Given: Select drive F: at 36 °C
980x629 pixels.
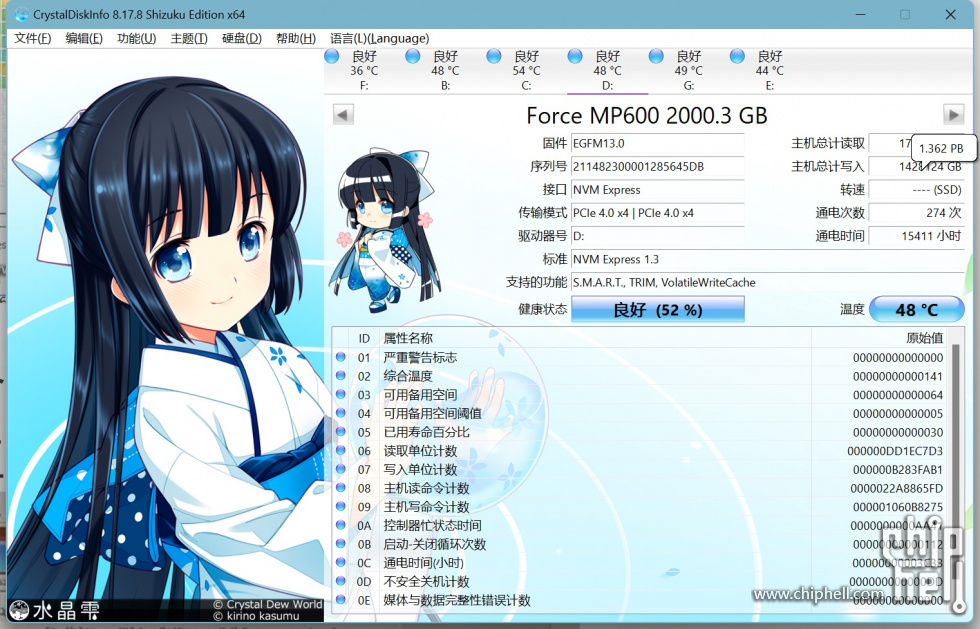Looking at the screenshot, I should pos(364,71).
